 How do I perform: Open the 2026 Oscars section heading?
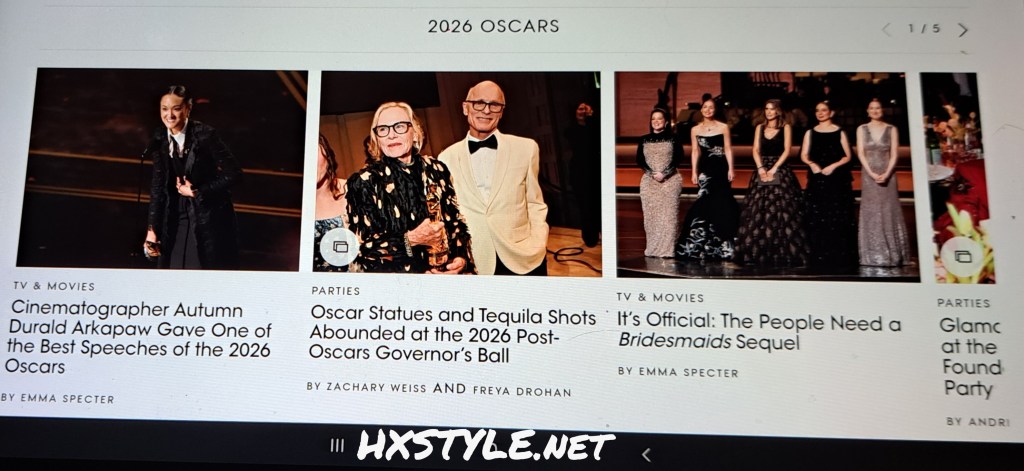click(494, 26)
